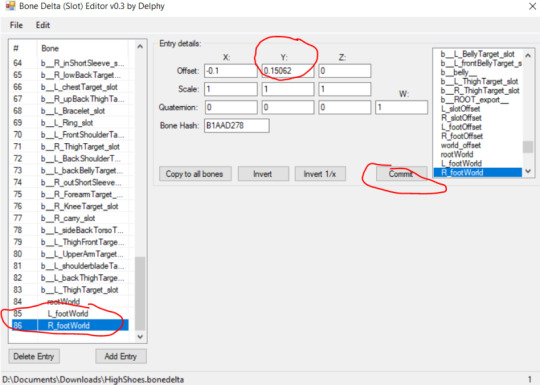Click bone list scroll down arrow
This screenshot has height=385, width=540.
point(140,336)
